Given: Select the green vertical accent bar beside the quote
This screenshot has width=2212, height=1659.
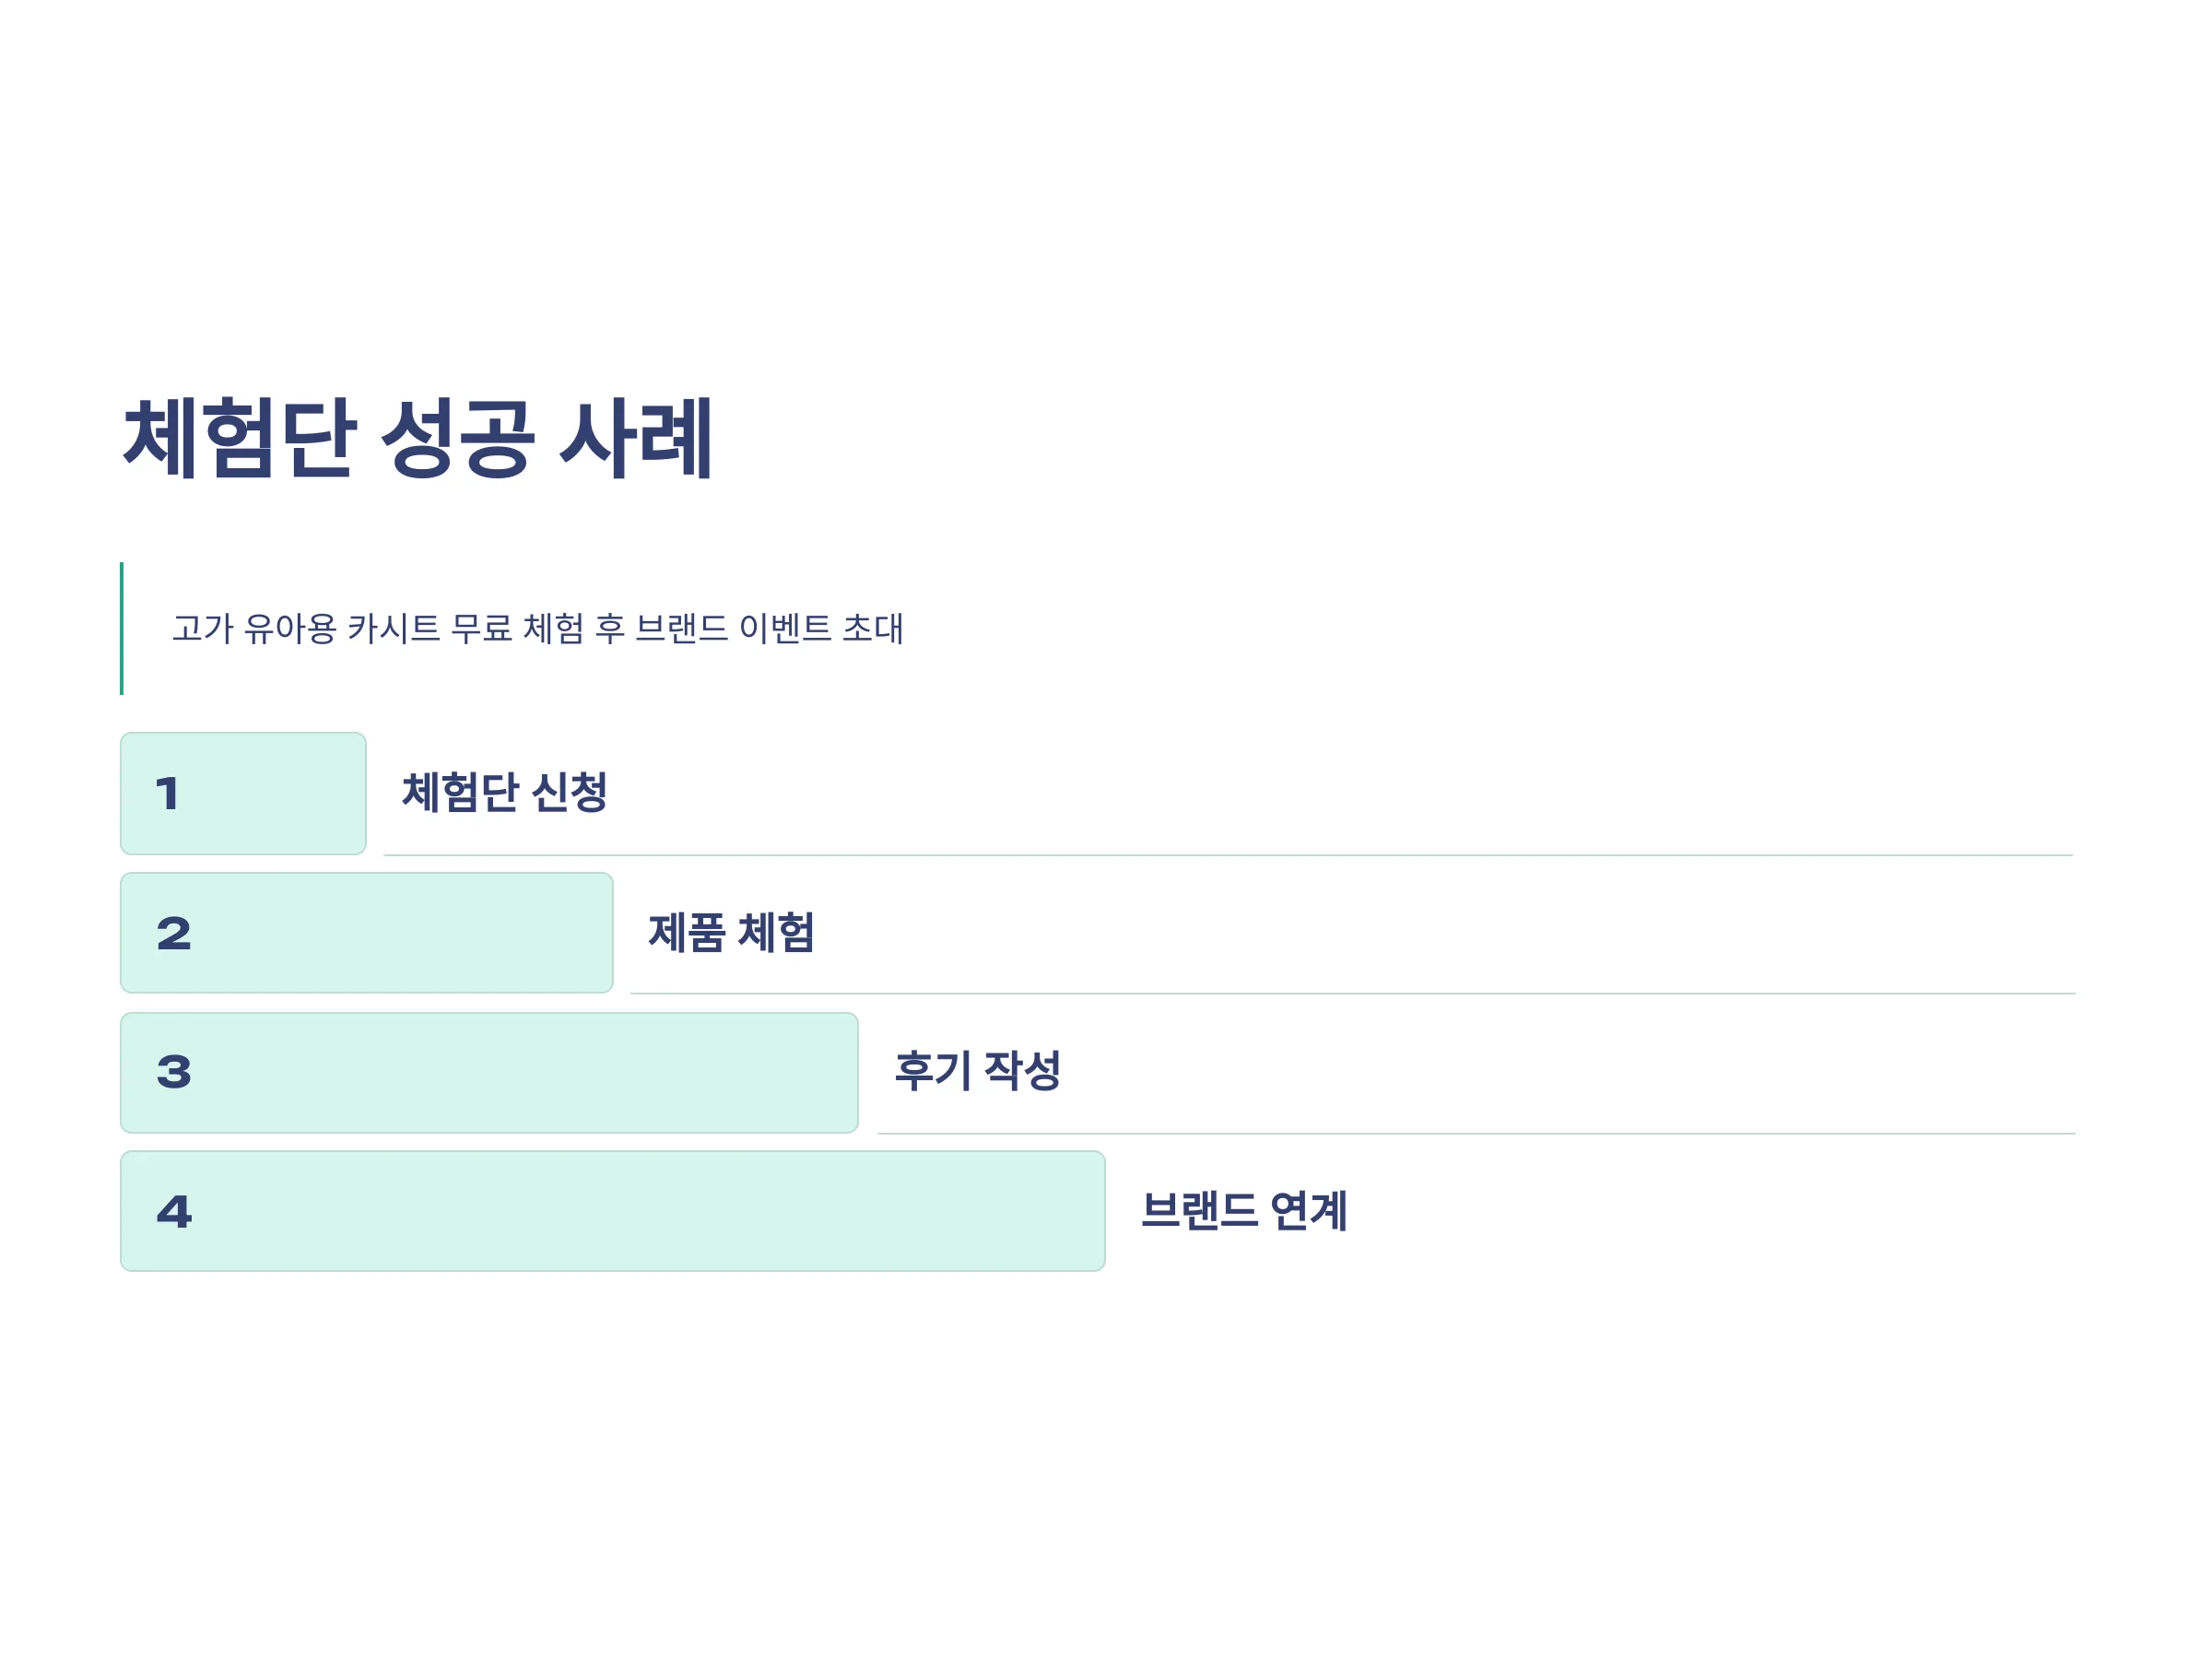Looking at the screenshot, I should pos(122,628).
